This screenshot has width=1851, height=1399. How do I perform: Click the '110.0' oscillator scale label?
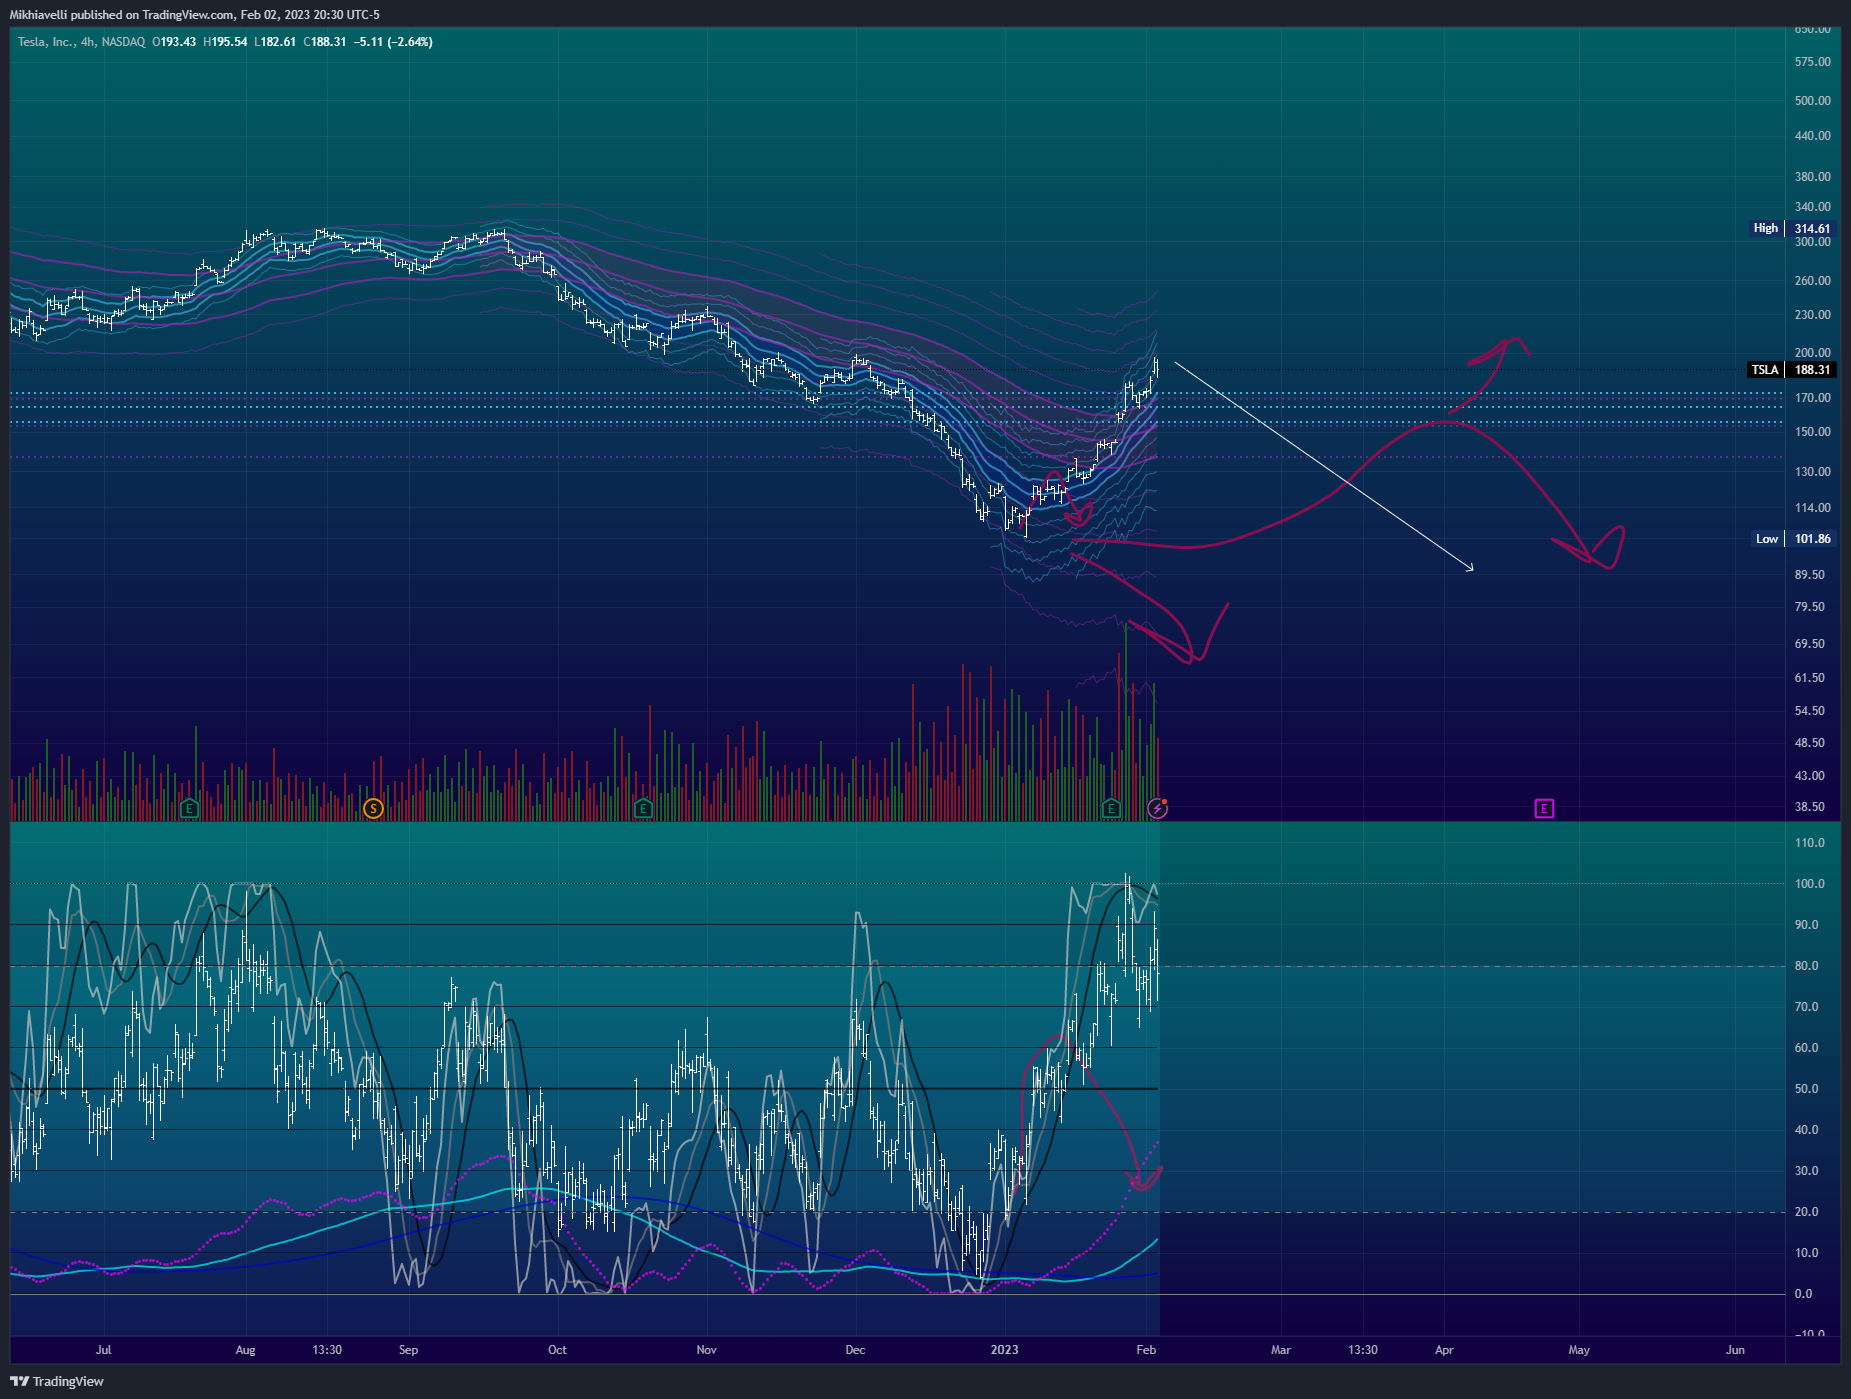point(1809,843)
